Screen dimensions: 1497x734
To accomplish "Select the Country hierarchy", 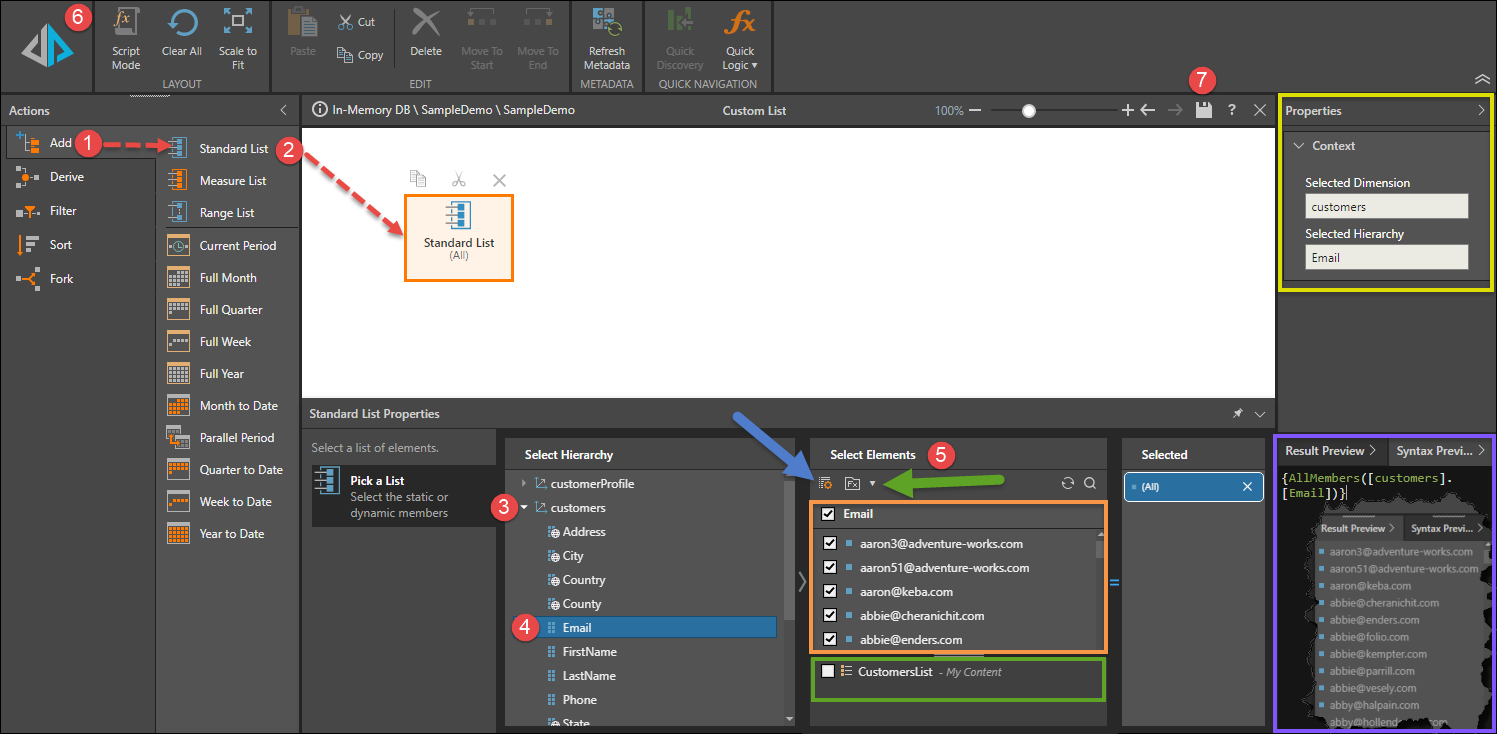I will click(x=576, y=580).
